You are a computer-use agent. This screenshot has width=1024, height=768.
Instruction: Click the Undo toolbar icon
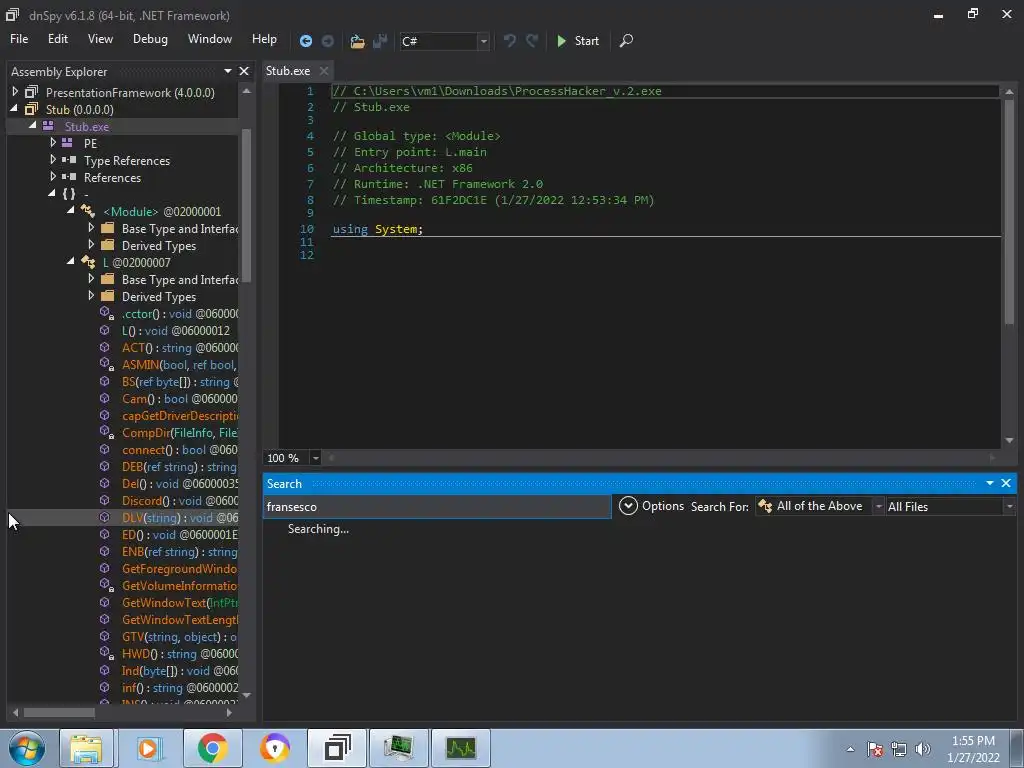tap(510, 41)
